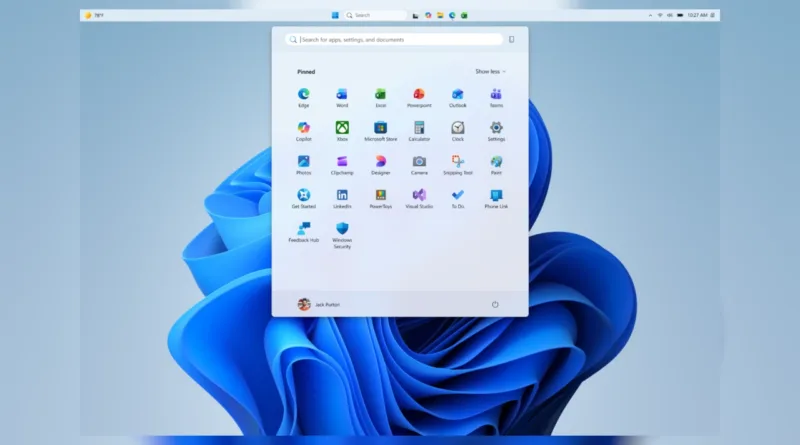Click the taskbar Search box
800x445 pixels.
click(375, 15)
